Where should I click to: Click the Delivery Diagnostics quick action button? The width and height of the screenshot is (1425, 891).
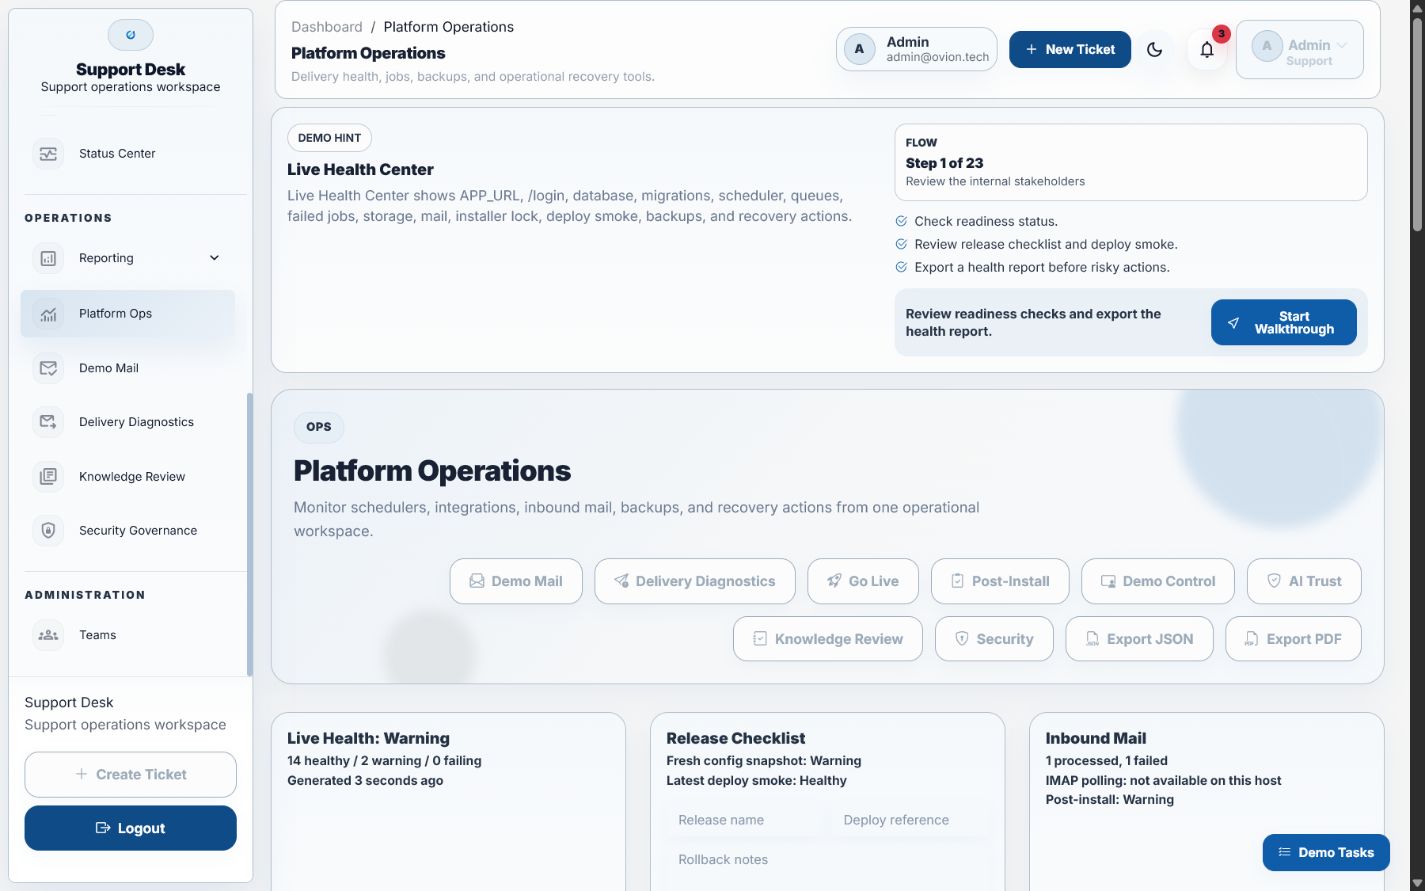point(695,581)
